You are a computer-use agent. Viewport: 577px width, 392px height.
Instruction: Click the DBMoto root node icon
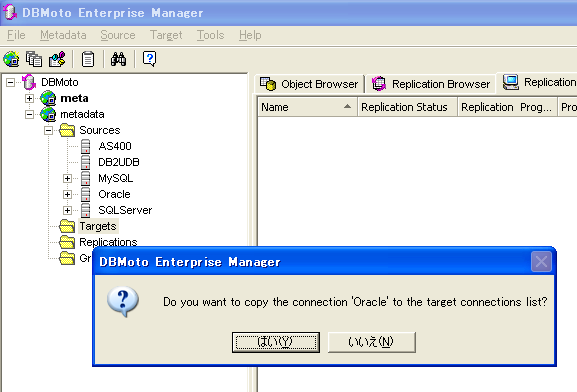click(29, 82)
